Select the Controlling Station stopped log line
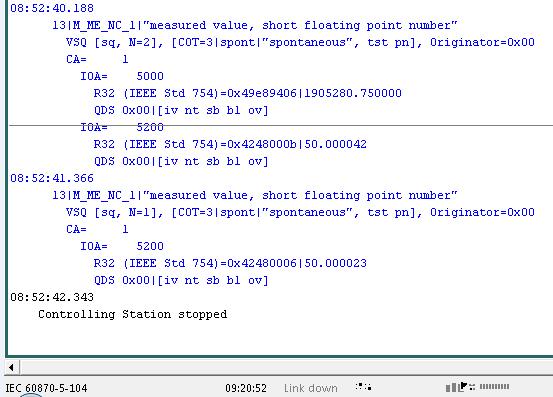This screenshot has height=397, width=553. click(x=132, y=314)
